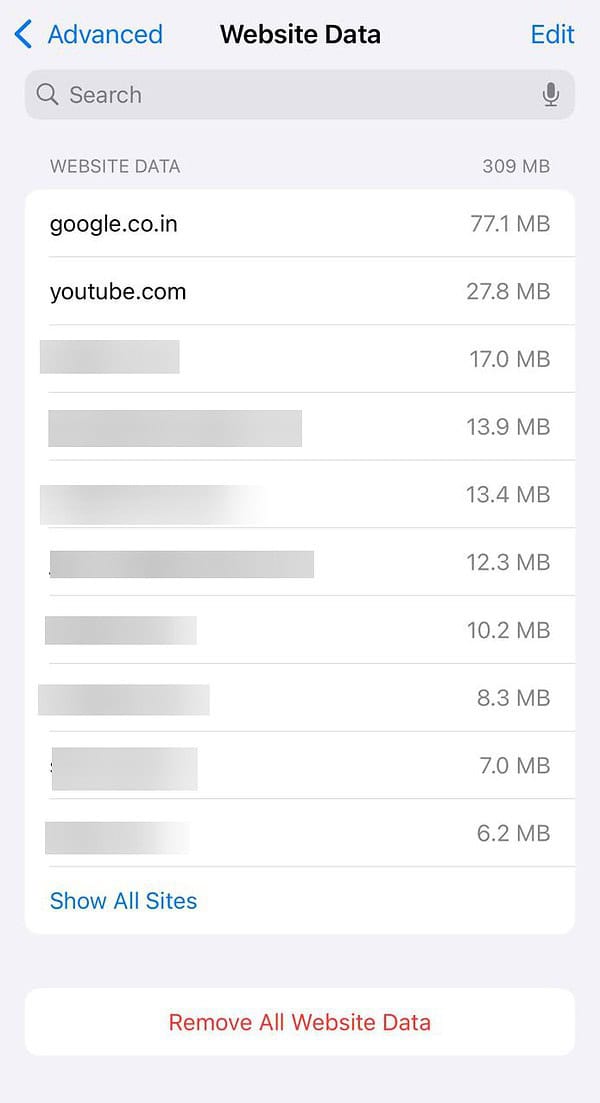Tap the back chevron icon beside Advanced
The height and width of the screenshot is (1103, 600).
pos(21,33)
